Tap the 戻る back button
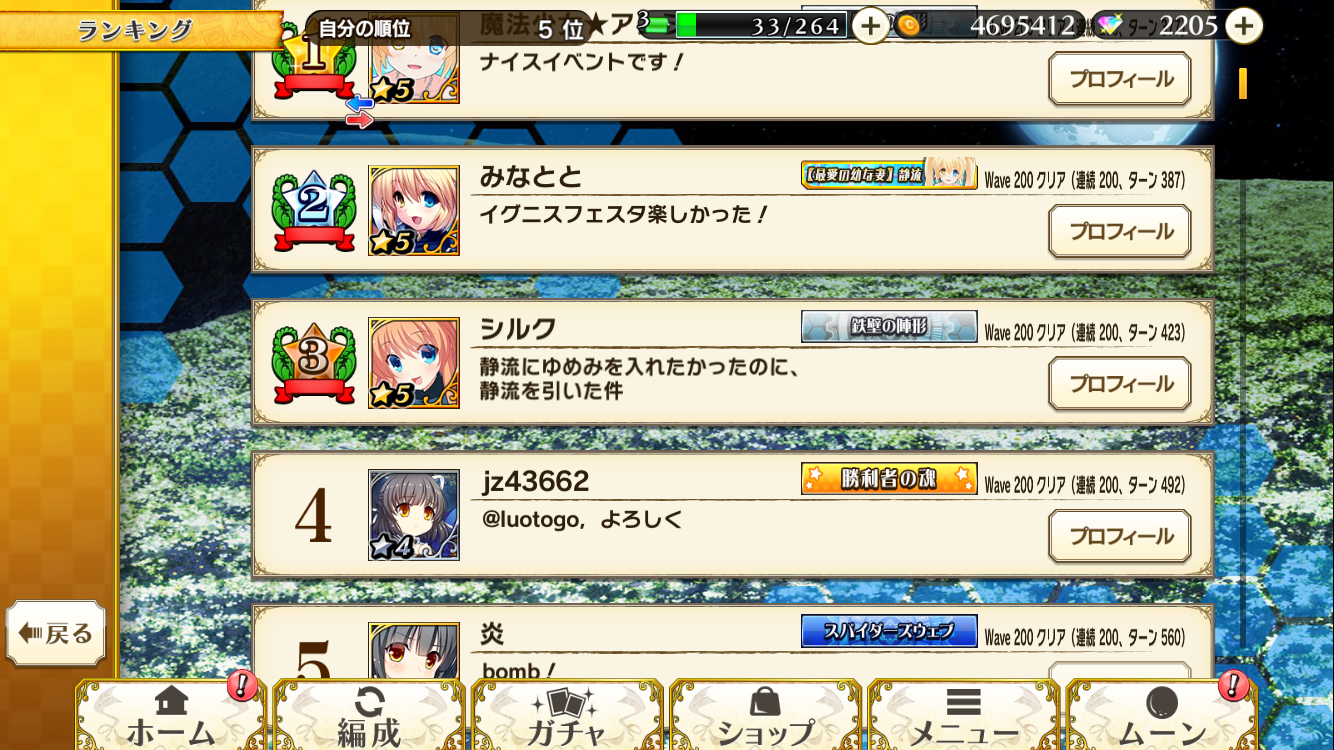 pyautogui.click(x=56, y=633)
